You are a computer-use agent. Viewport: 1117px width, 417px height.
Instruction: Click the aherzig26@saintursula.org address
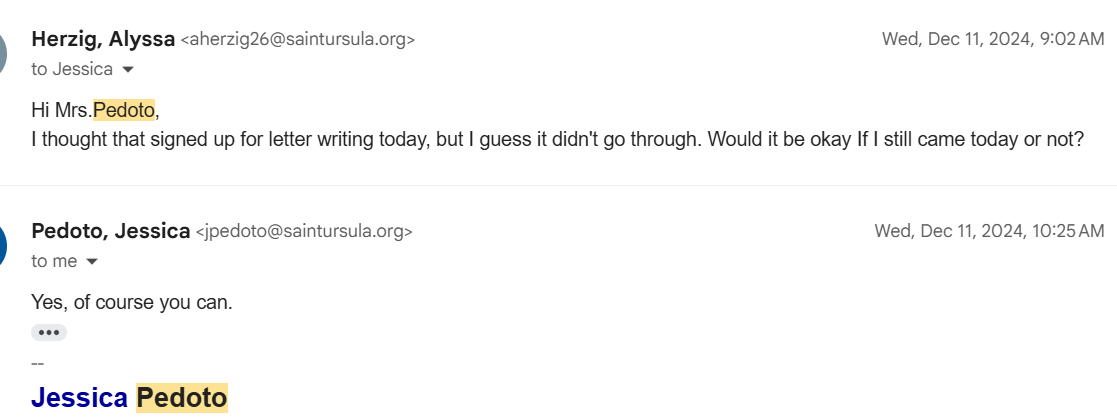(x=297, y=40)
